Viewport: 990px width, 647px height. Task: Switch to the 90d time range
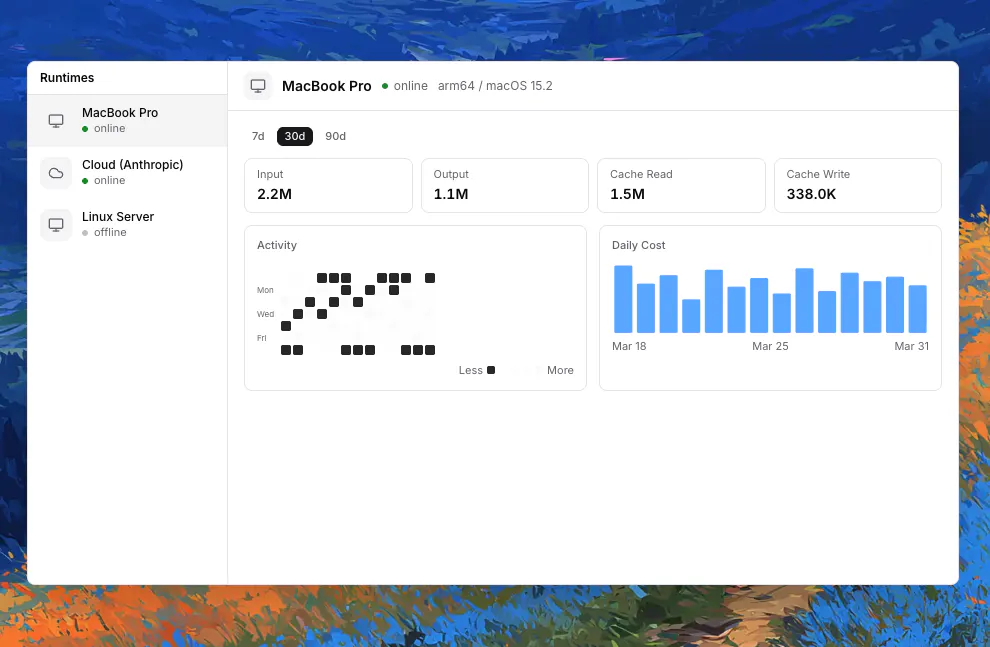tap(335, 136)
